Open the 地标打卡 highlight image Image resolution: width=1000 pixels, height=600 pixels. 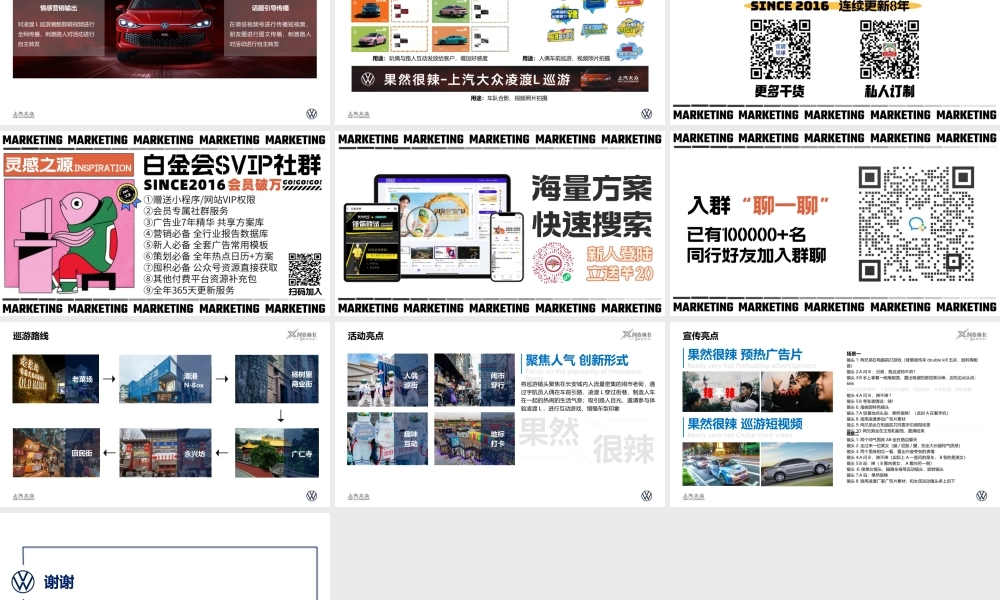pyautogui.click(x=474, y=438)
